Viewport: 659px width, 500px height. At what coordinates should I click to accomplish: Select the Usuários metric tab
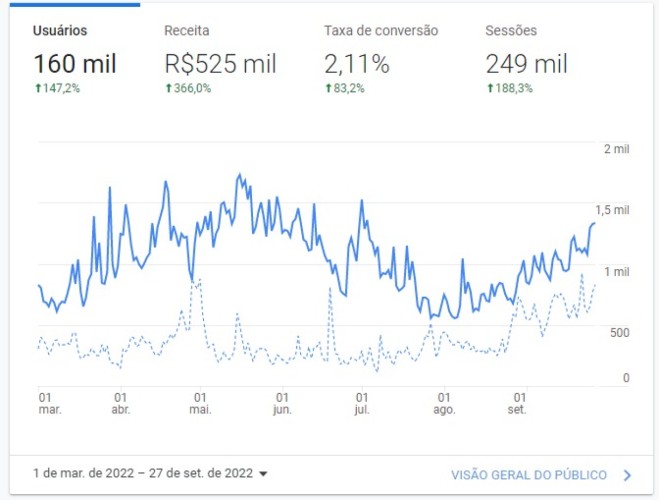[x=60, y=30]
